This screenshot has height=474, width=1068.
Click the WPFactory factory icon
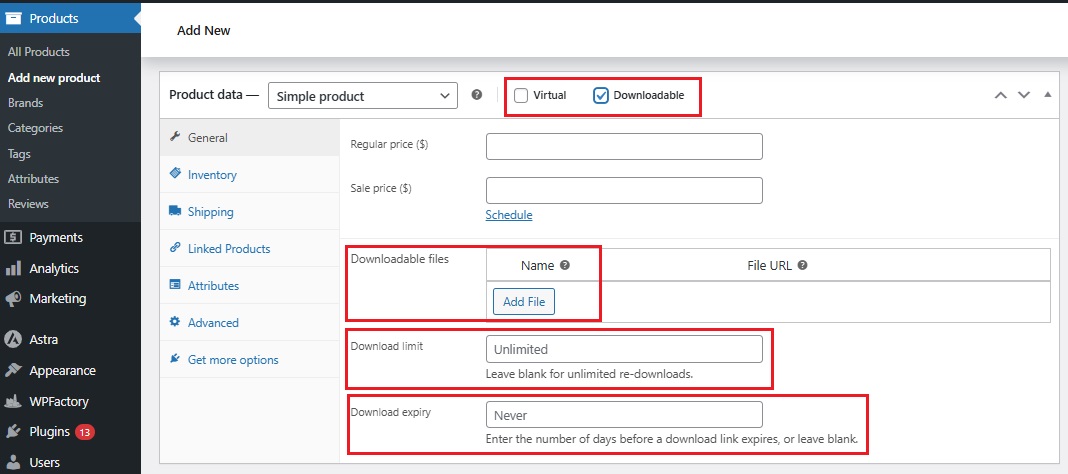click(12, 401)
